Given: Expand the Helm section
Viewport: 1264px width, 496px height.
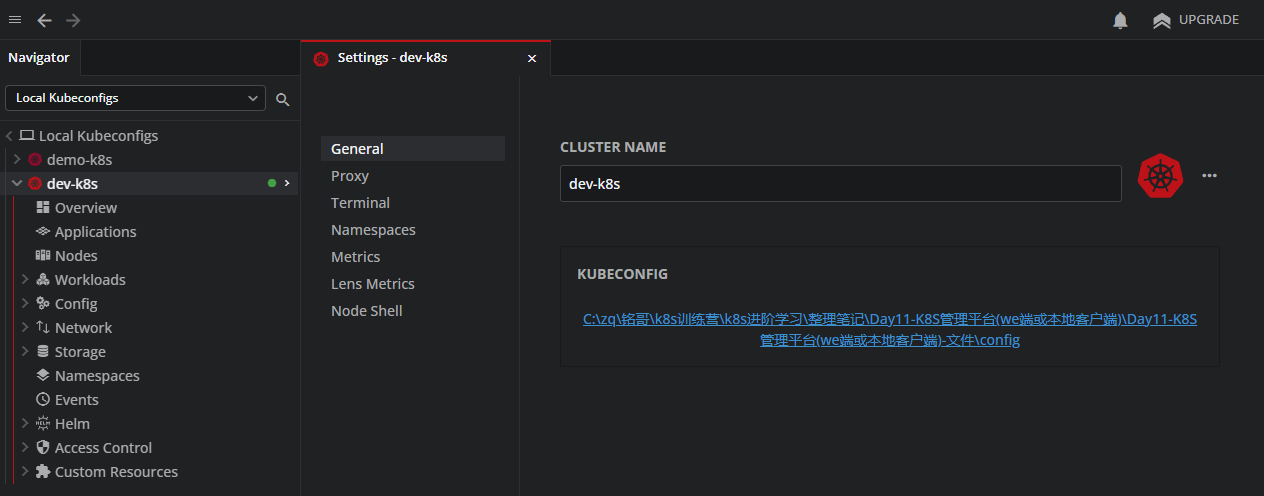Looking at the screenshot, I should [26, 424].
